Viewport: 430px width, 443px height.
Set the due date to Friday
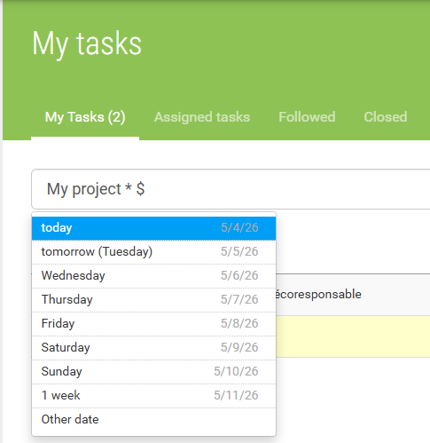[154, 324]
